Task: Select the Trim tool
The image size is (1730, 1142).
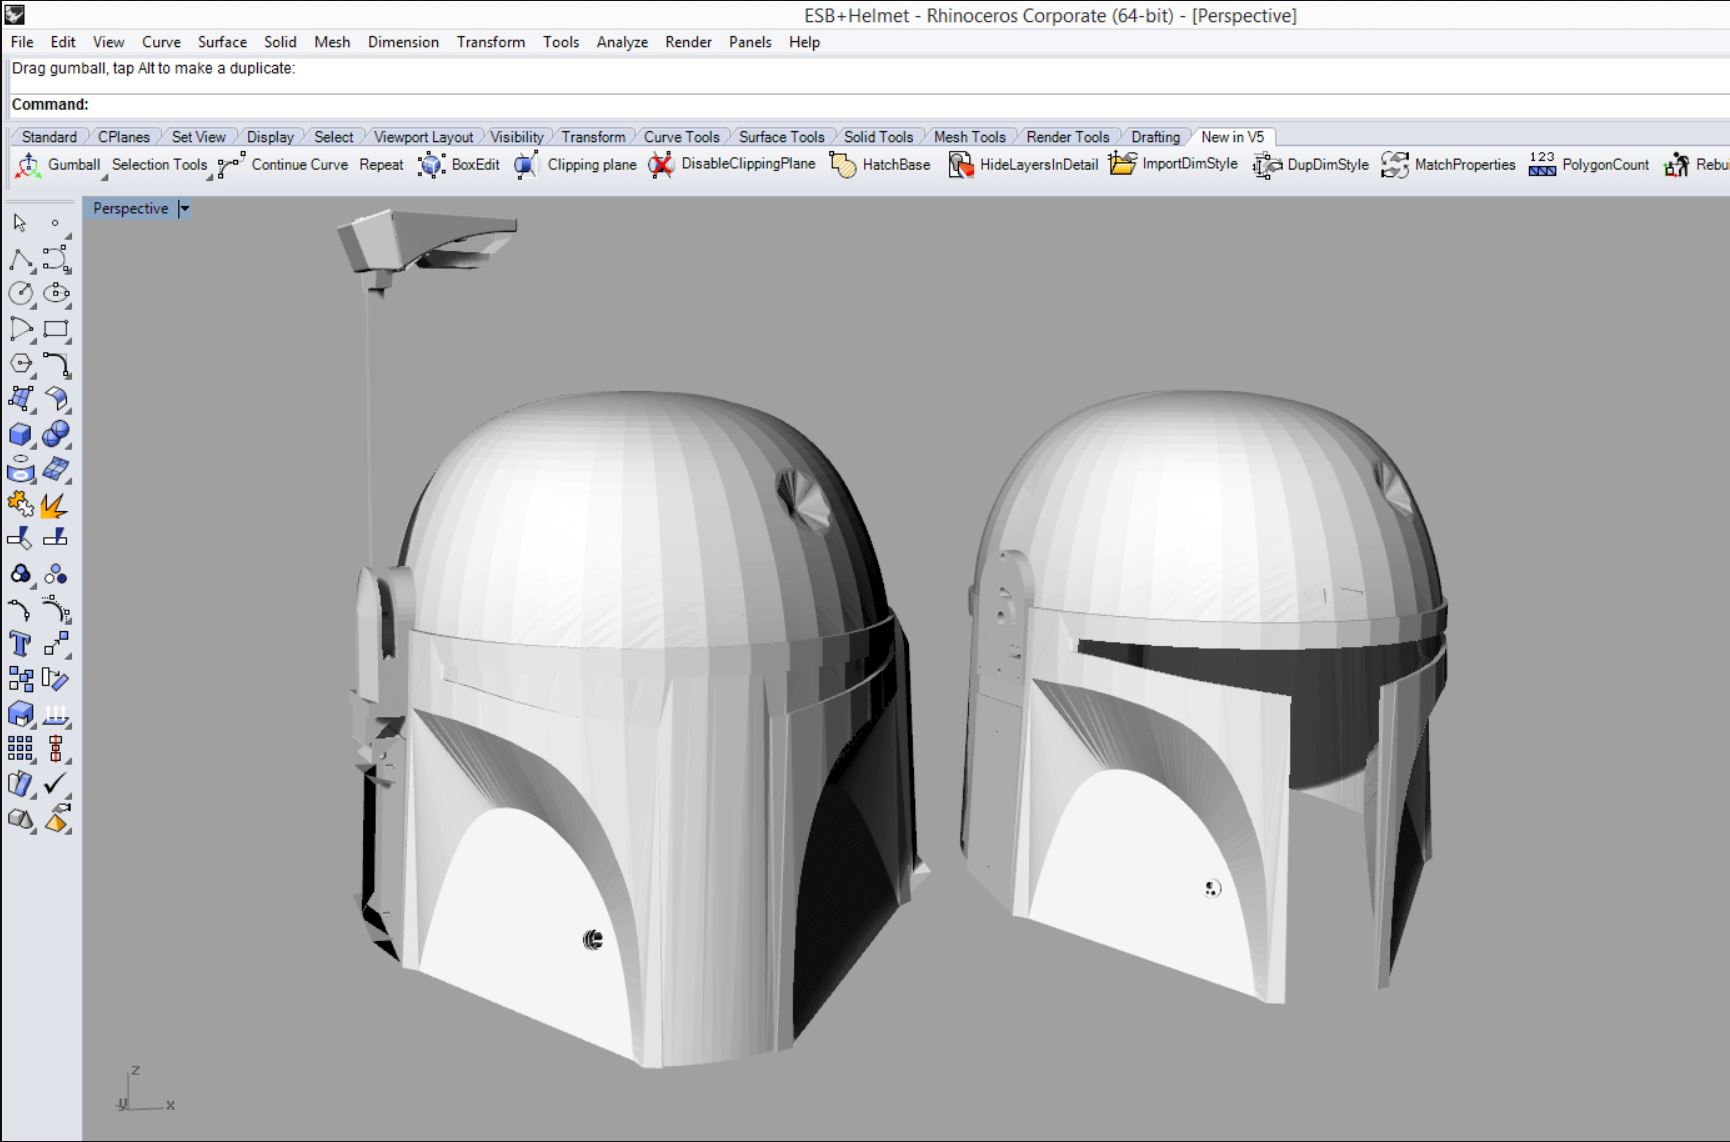Action: [20, 538]
